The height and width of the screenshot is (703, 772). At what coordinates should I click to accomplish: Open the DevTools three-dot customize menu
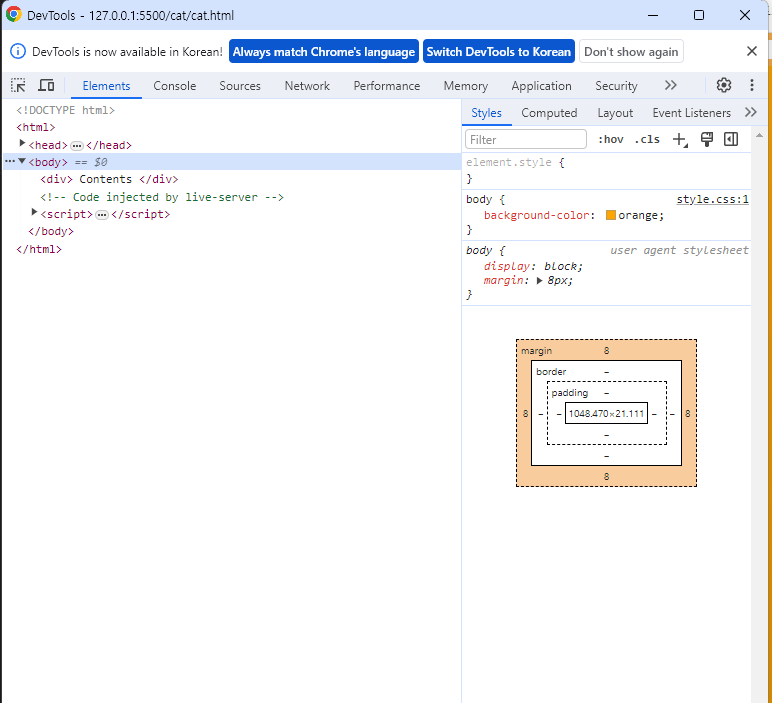coord(751,85)
